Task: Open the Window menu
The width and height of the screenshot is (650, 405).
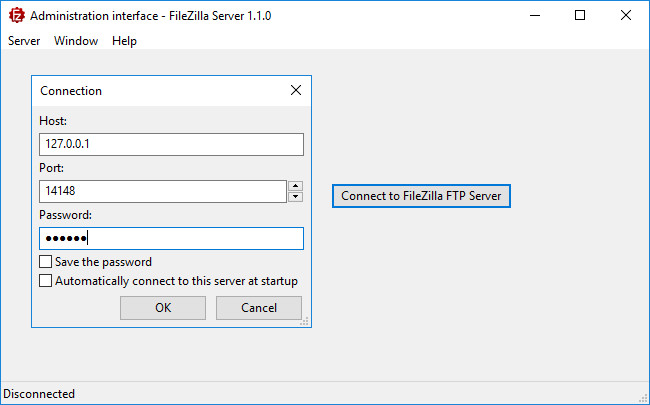Action: coord(76,41)
